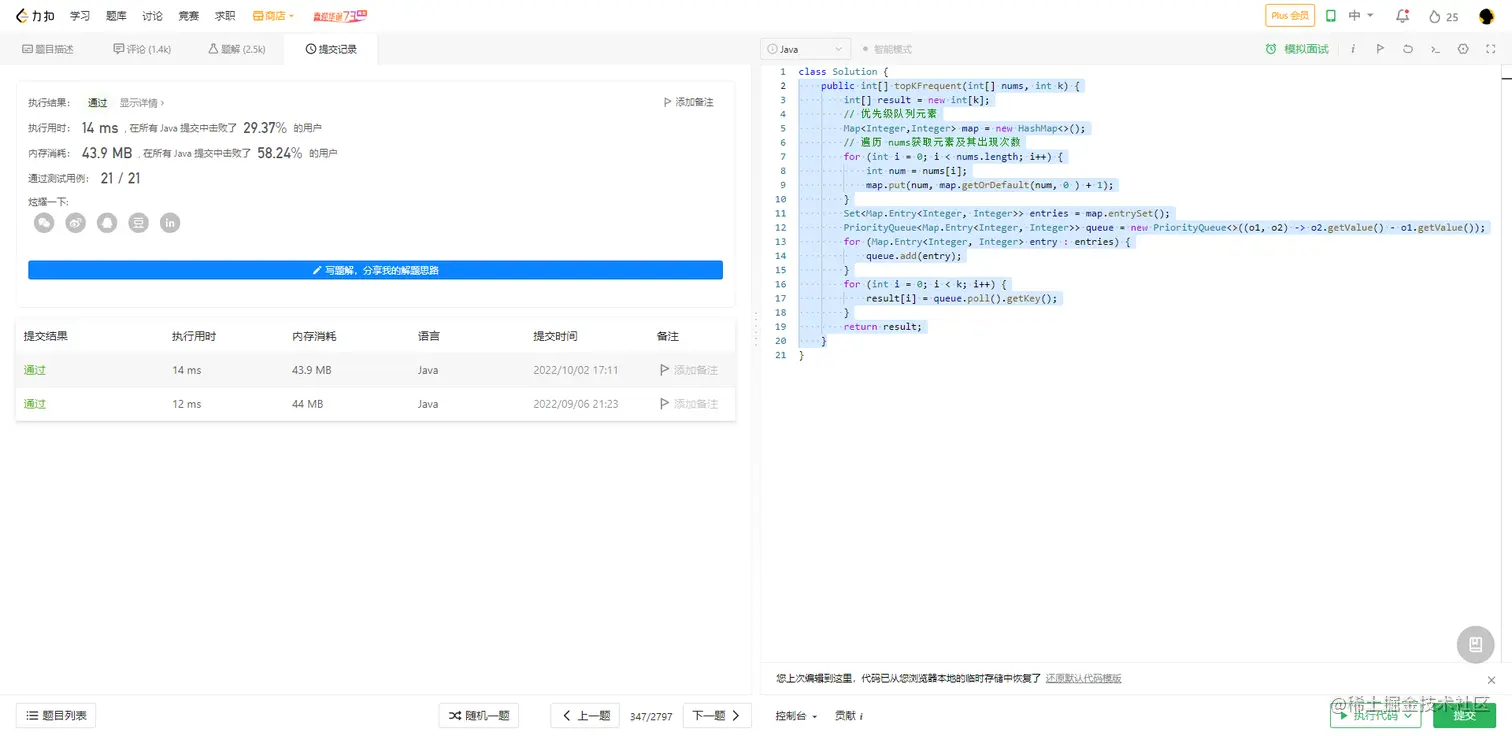
Task: Open 贡献 contribute info
Action: [849, 716]
